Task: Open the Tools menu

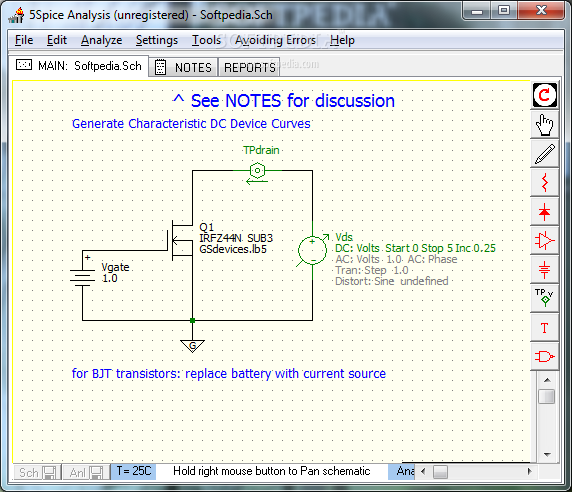Action: point(206,40)
